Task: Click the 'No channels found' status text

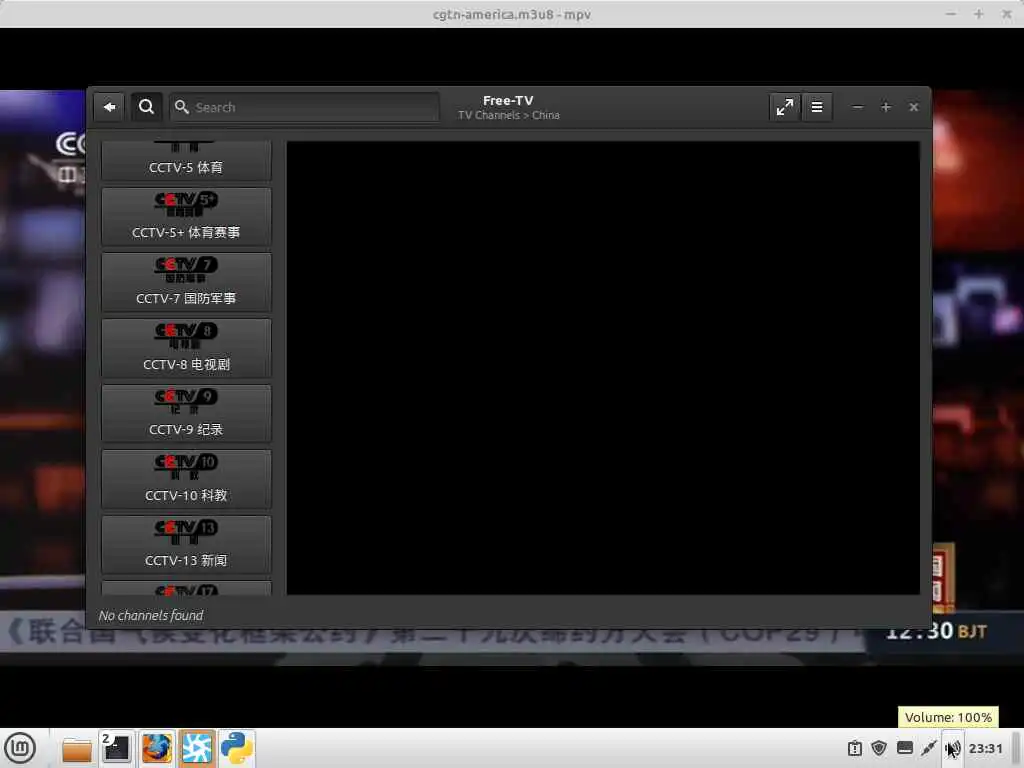Action: [x=151, y=615]
